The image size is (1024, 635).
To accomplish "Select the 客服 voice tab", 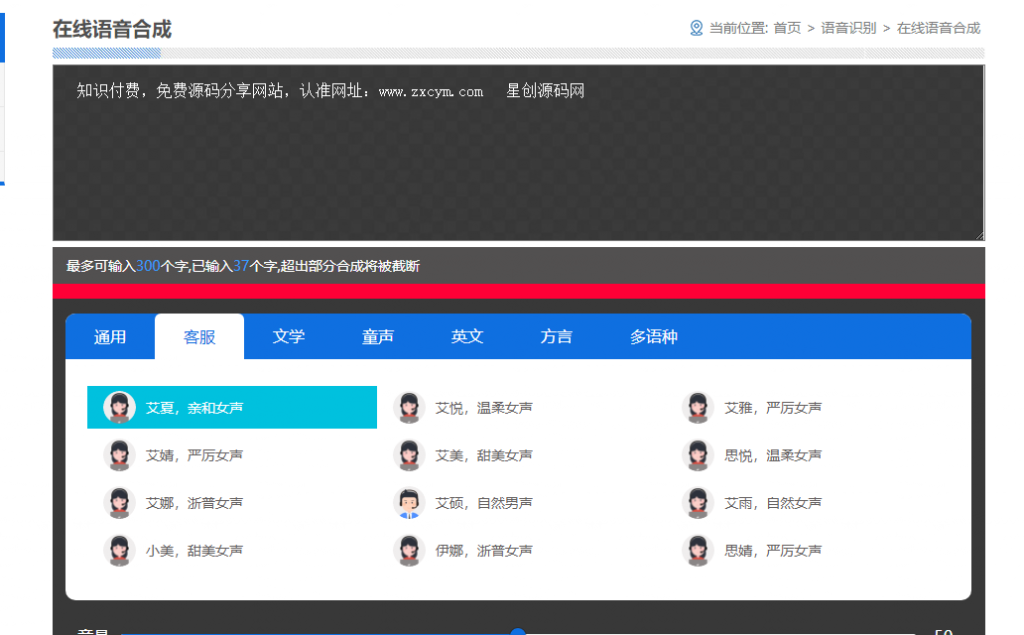I will (x=199, y=337).
